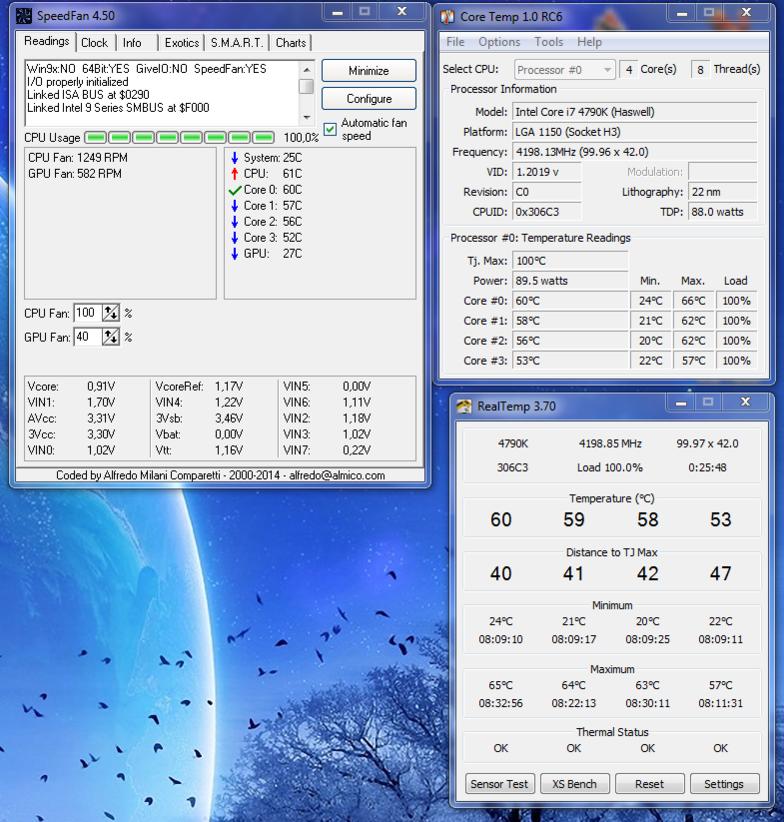Viewport: 784px width, 822px height.
Task: Click the 'GPU Fan: 582 RPM' reading
Action: coord(74,174)
